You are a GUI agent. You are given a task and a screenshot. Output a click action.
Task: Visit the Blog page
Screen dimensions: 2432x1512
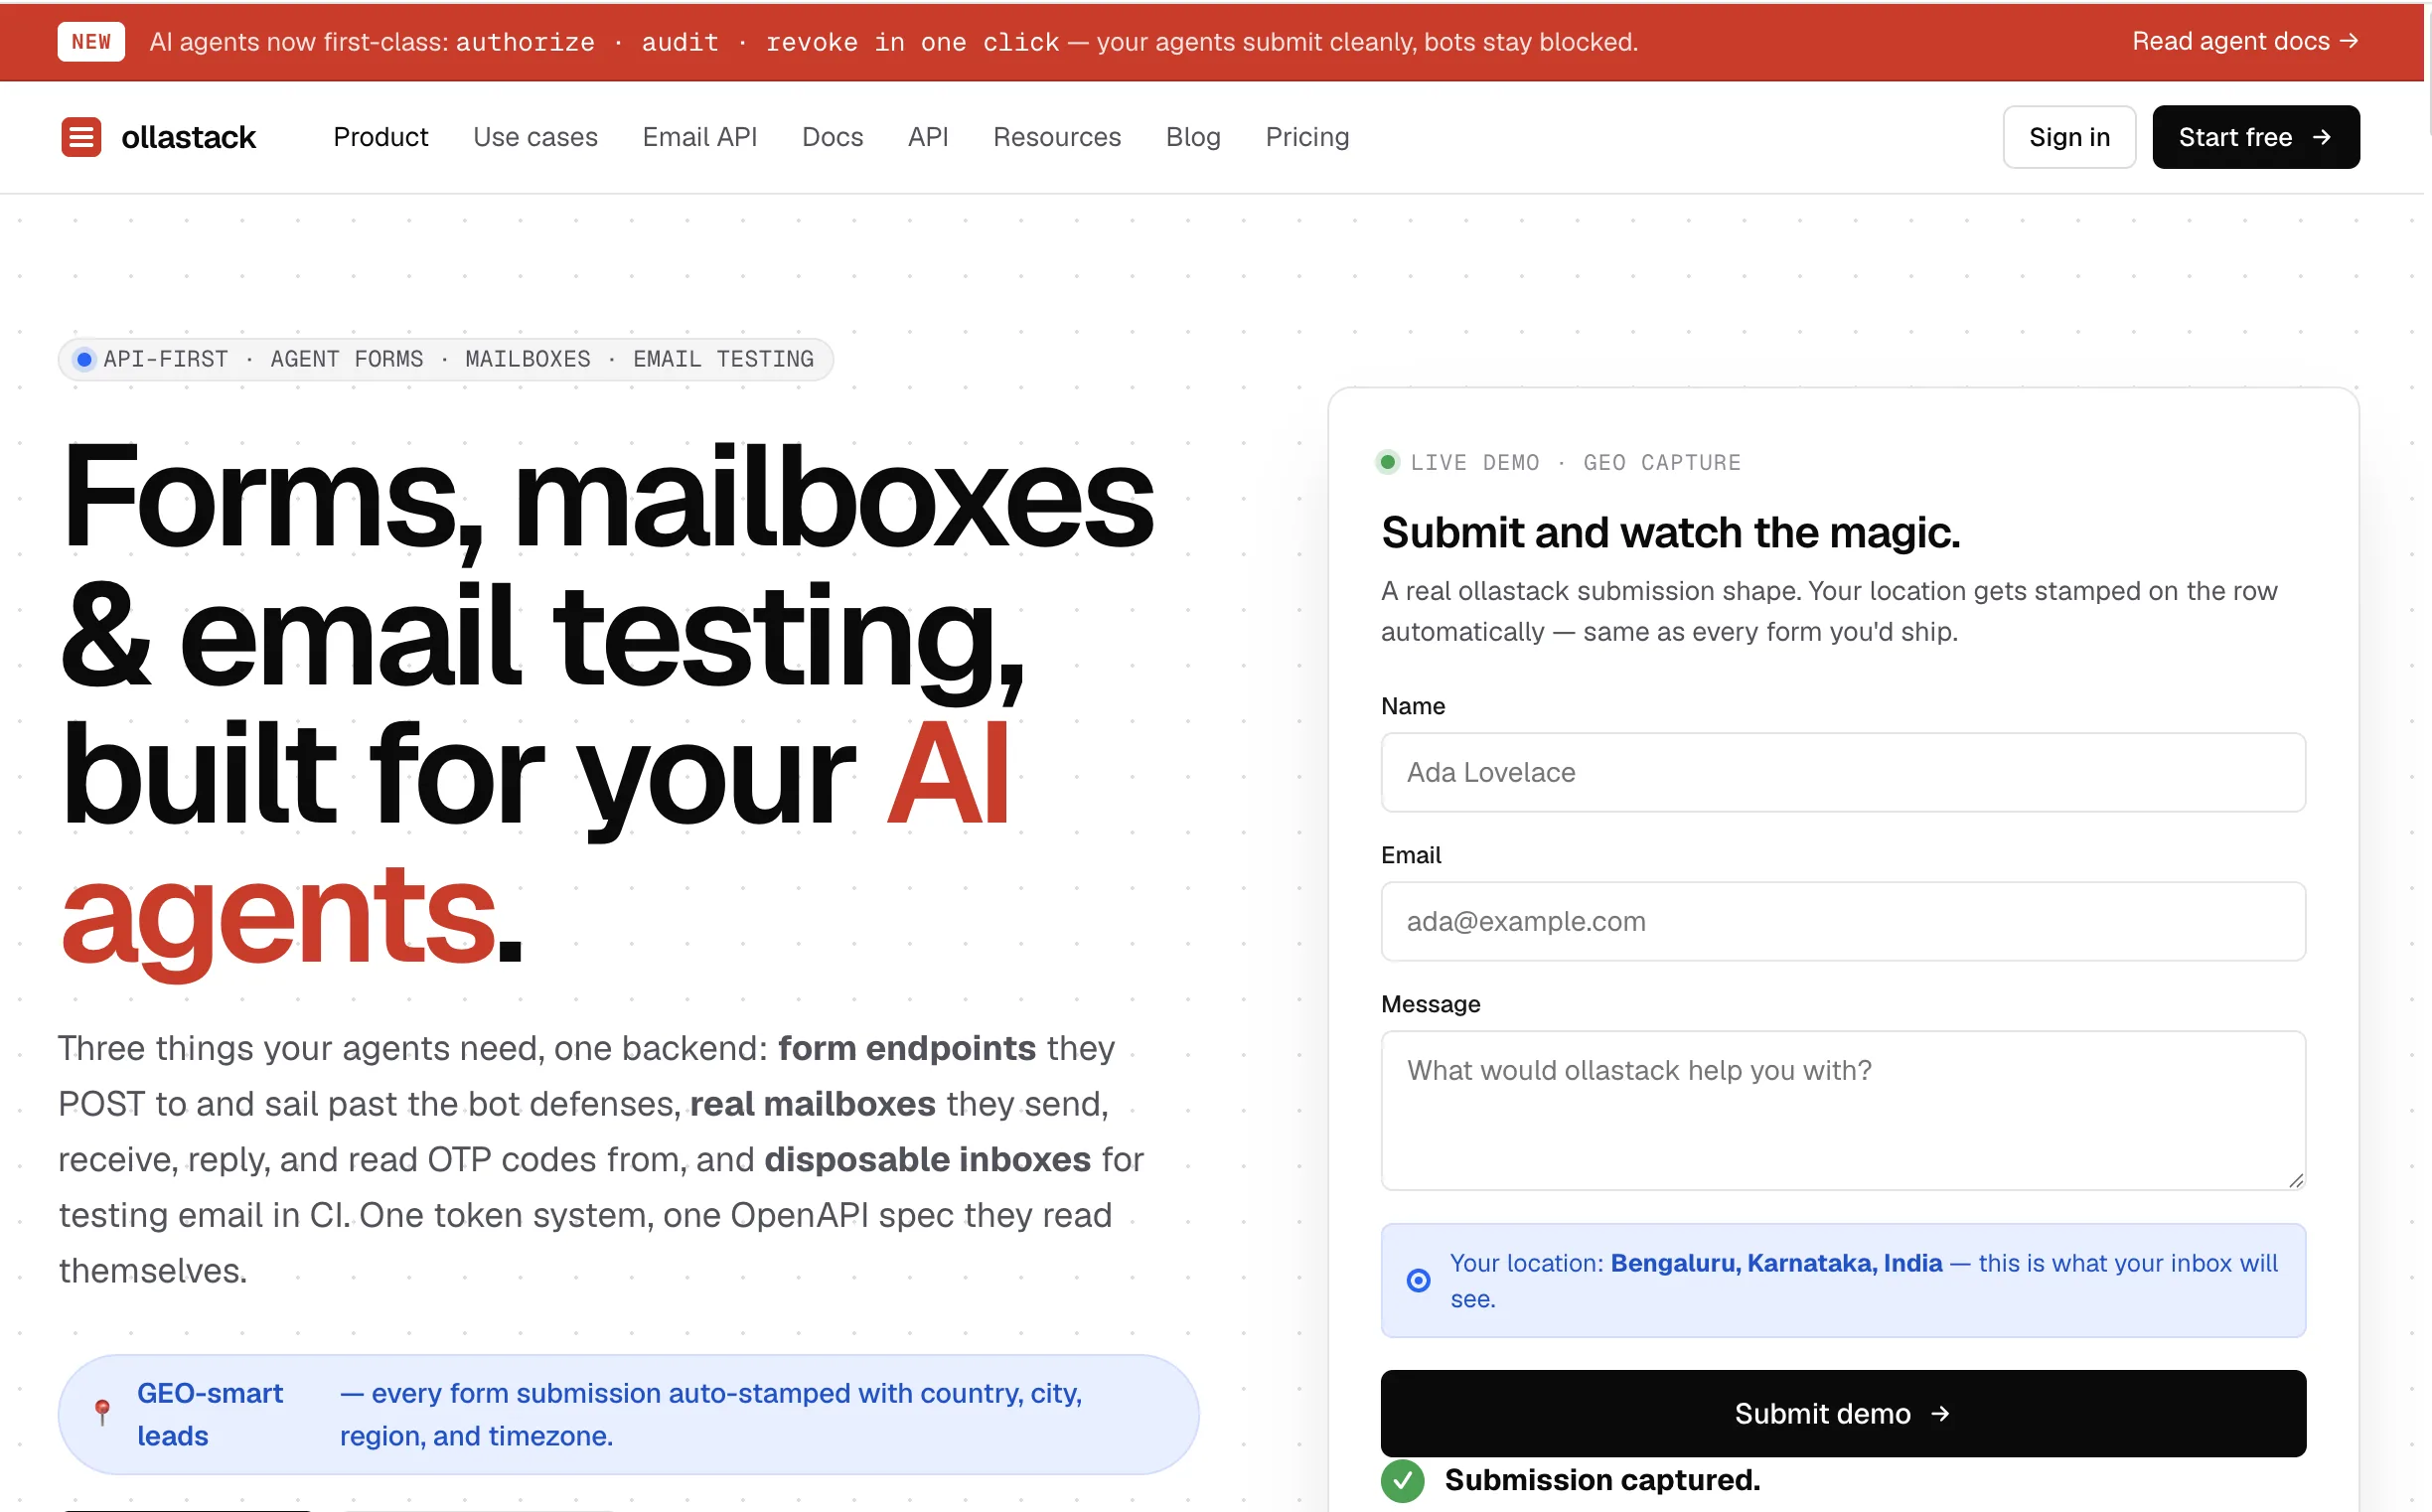[1192, 137]
